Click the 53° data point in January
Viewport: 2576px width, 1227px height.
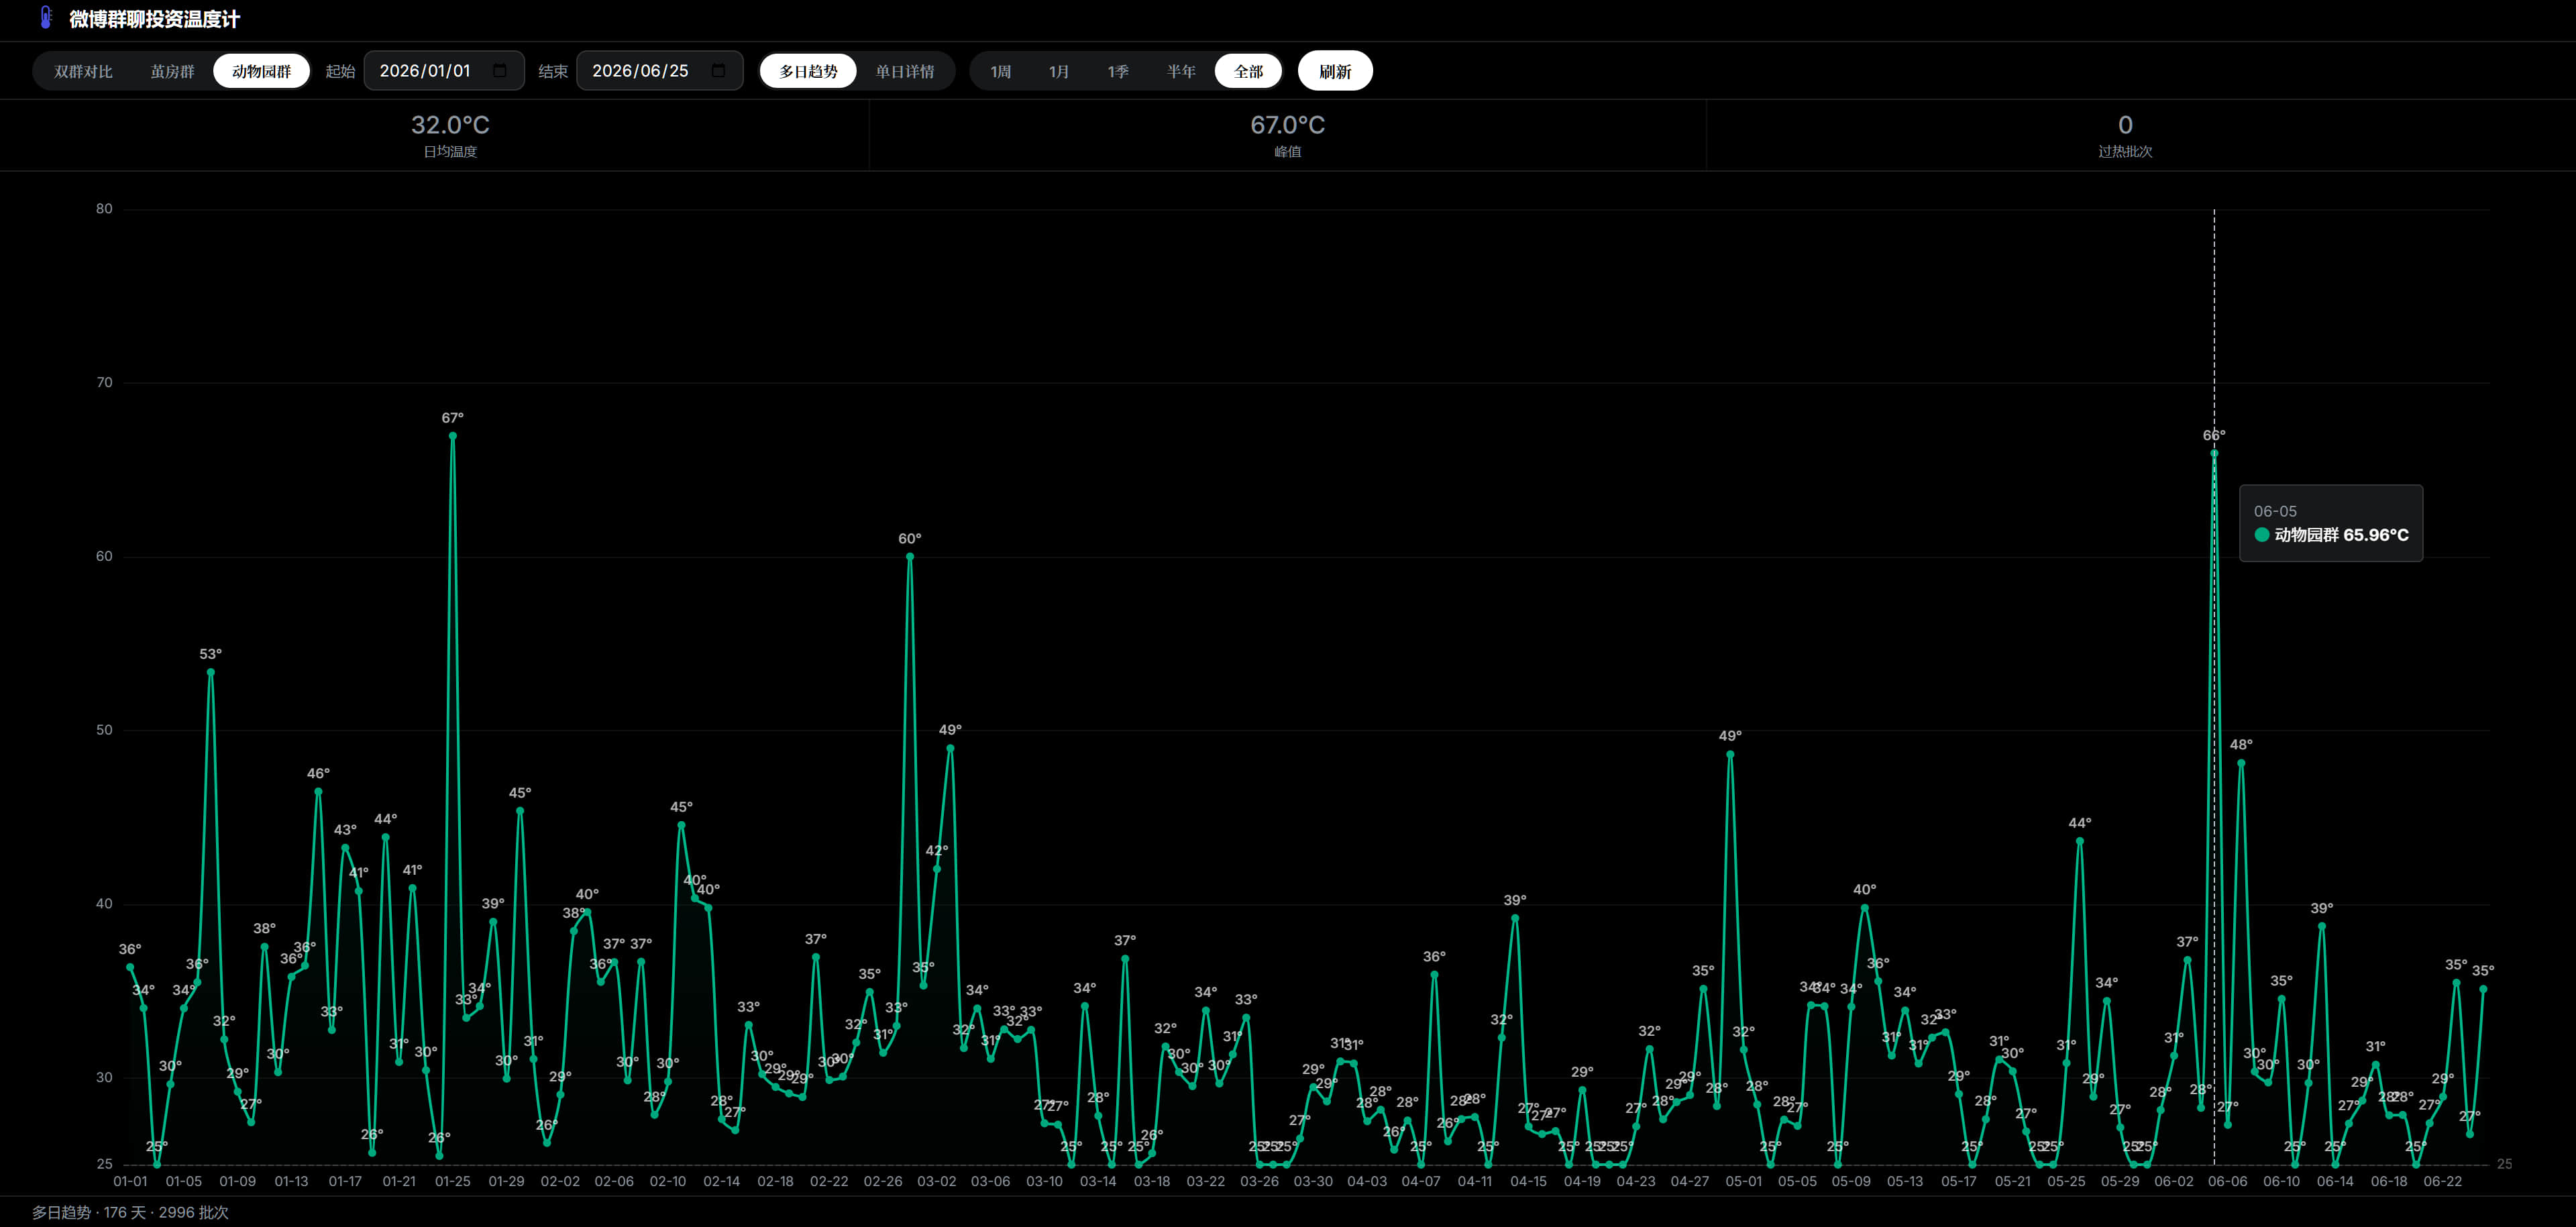coord(211,673)
